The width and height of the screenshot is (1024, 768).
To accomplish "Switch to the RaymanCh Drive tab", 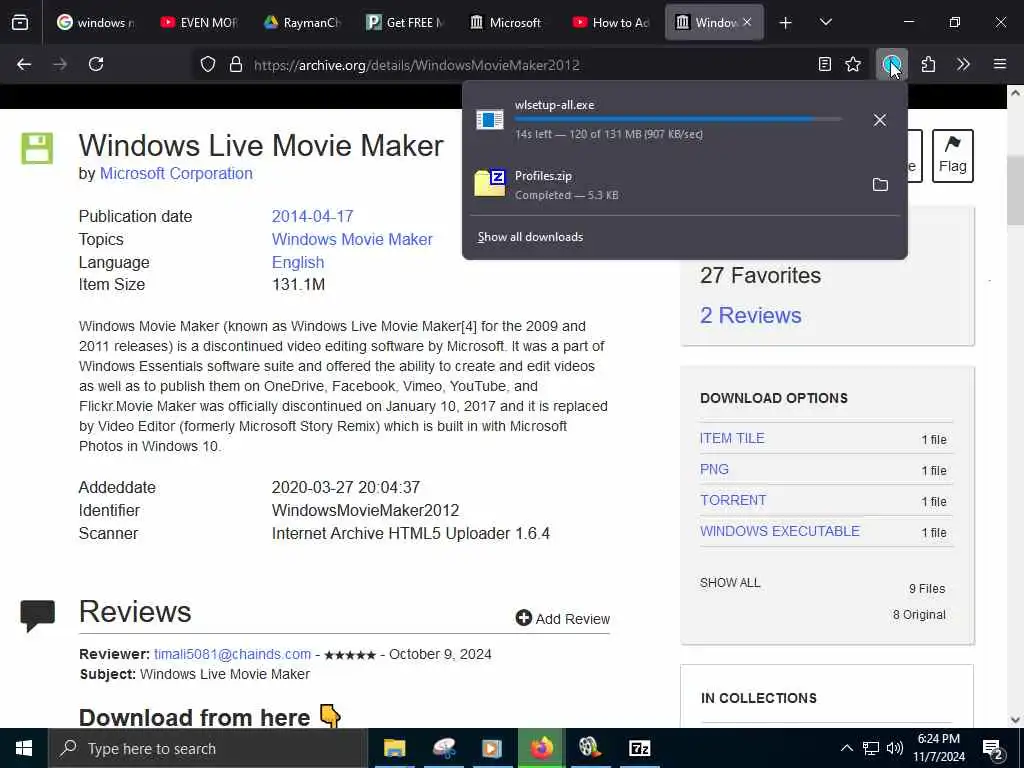I will pos(302,22).
